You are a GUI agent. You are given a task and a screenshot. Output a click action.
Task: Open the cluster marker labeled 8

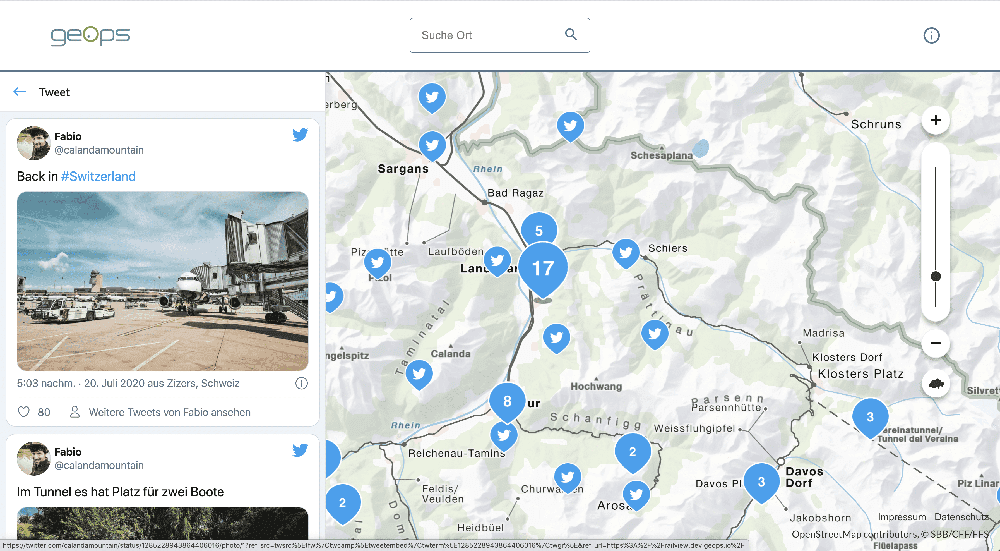[x=507, y=402]
